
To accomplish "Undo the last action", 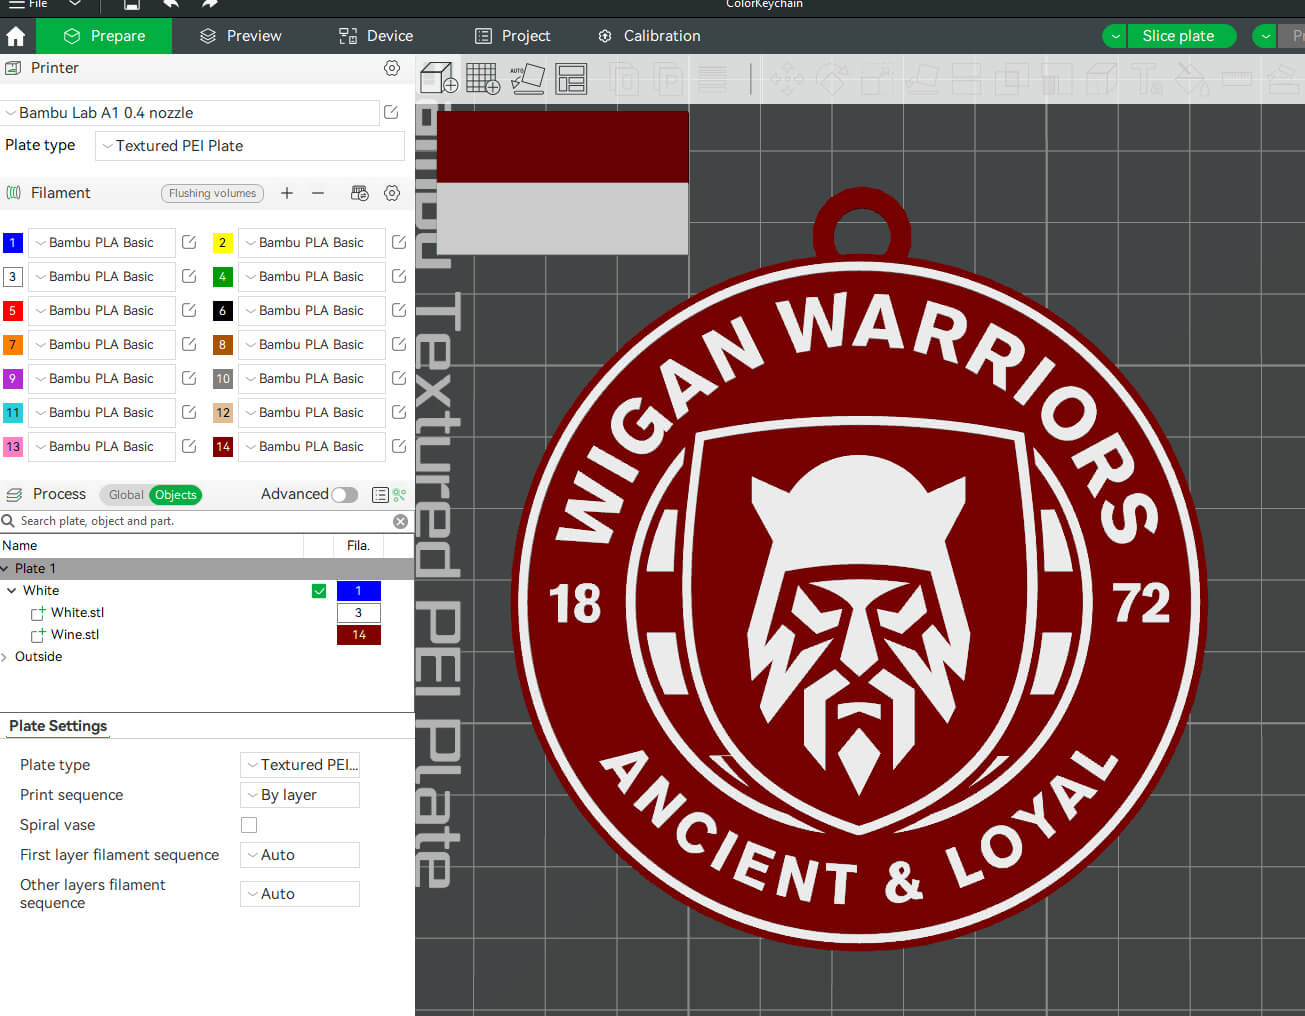I will tap(171, 5).
